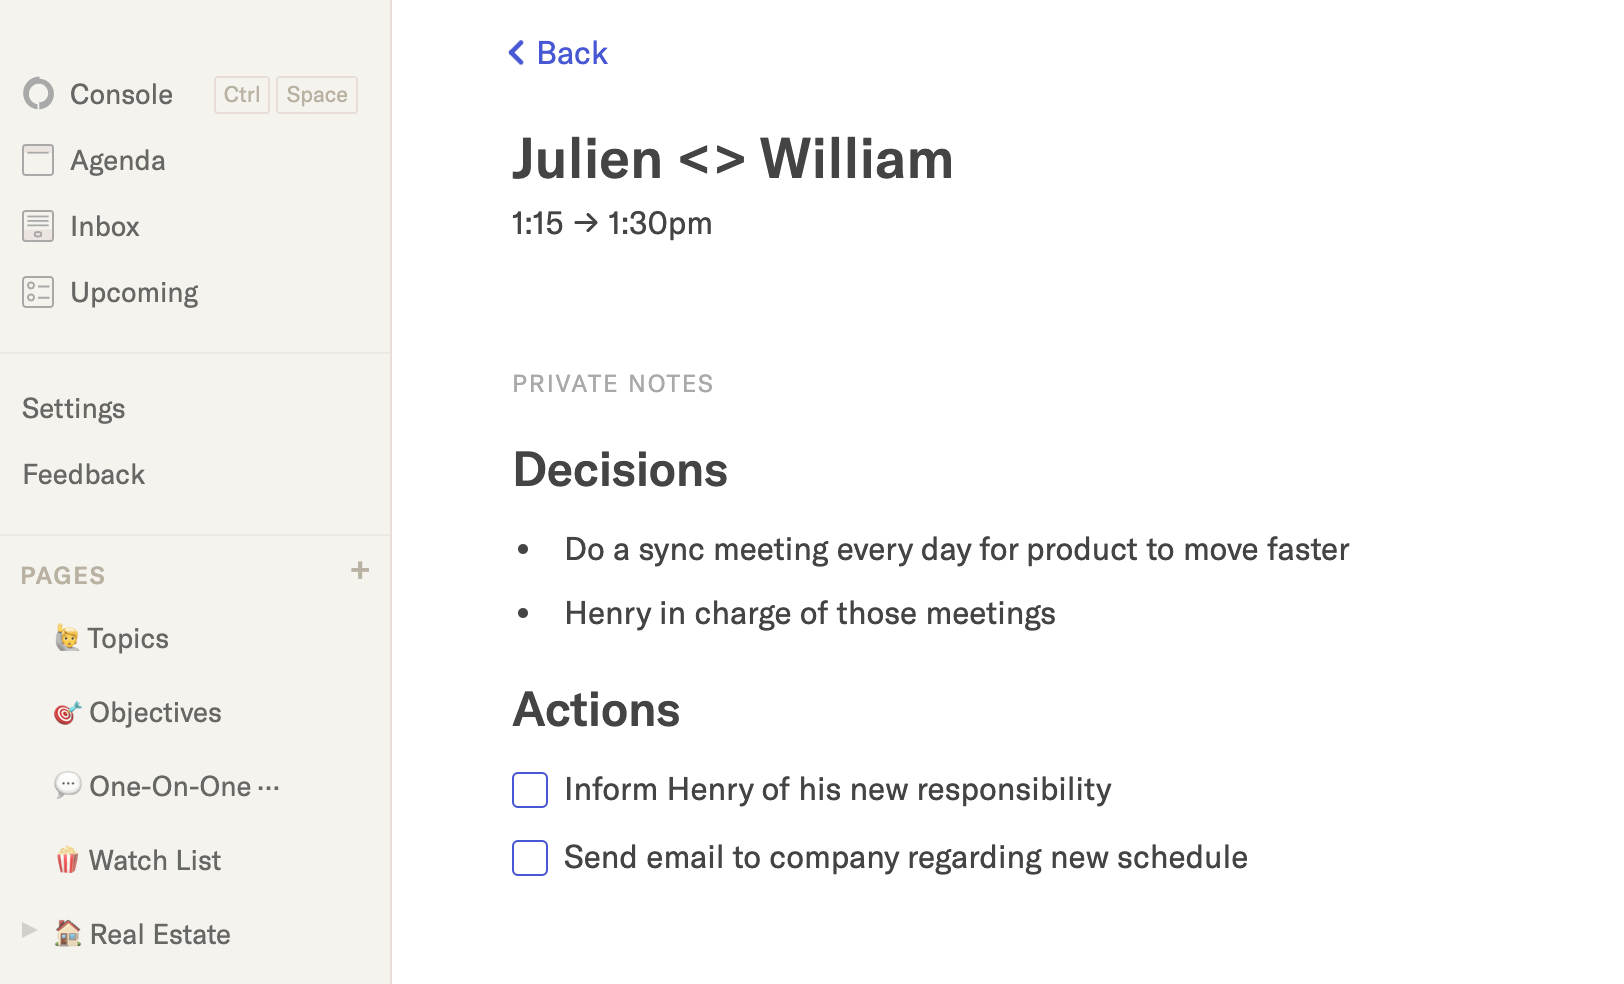Image resolution: width=1624 pixels, height=984 pixels.
Task: Click the One-On-One speech bubble icon
Action: (x=67, y=786)
